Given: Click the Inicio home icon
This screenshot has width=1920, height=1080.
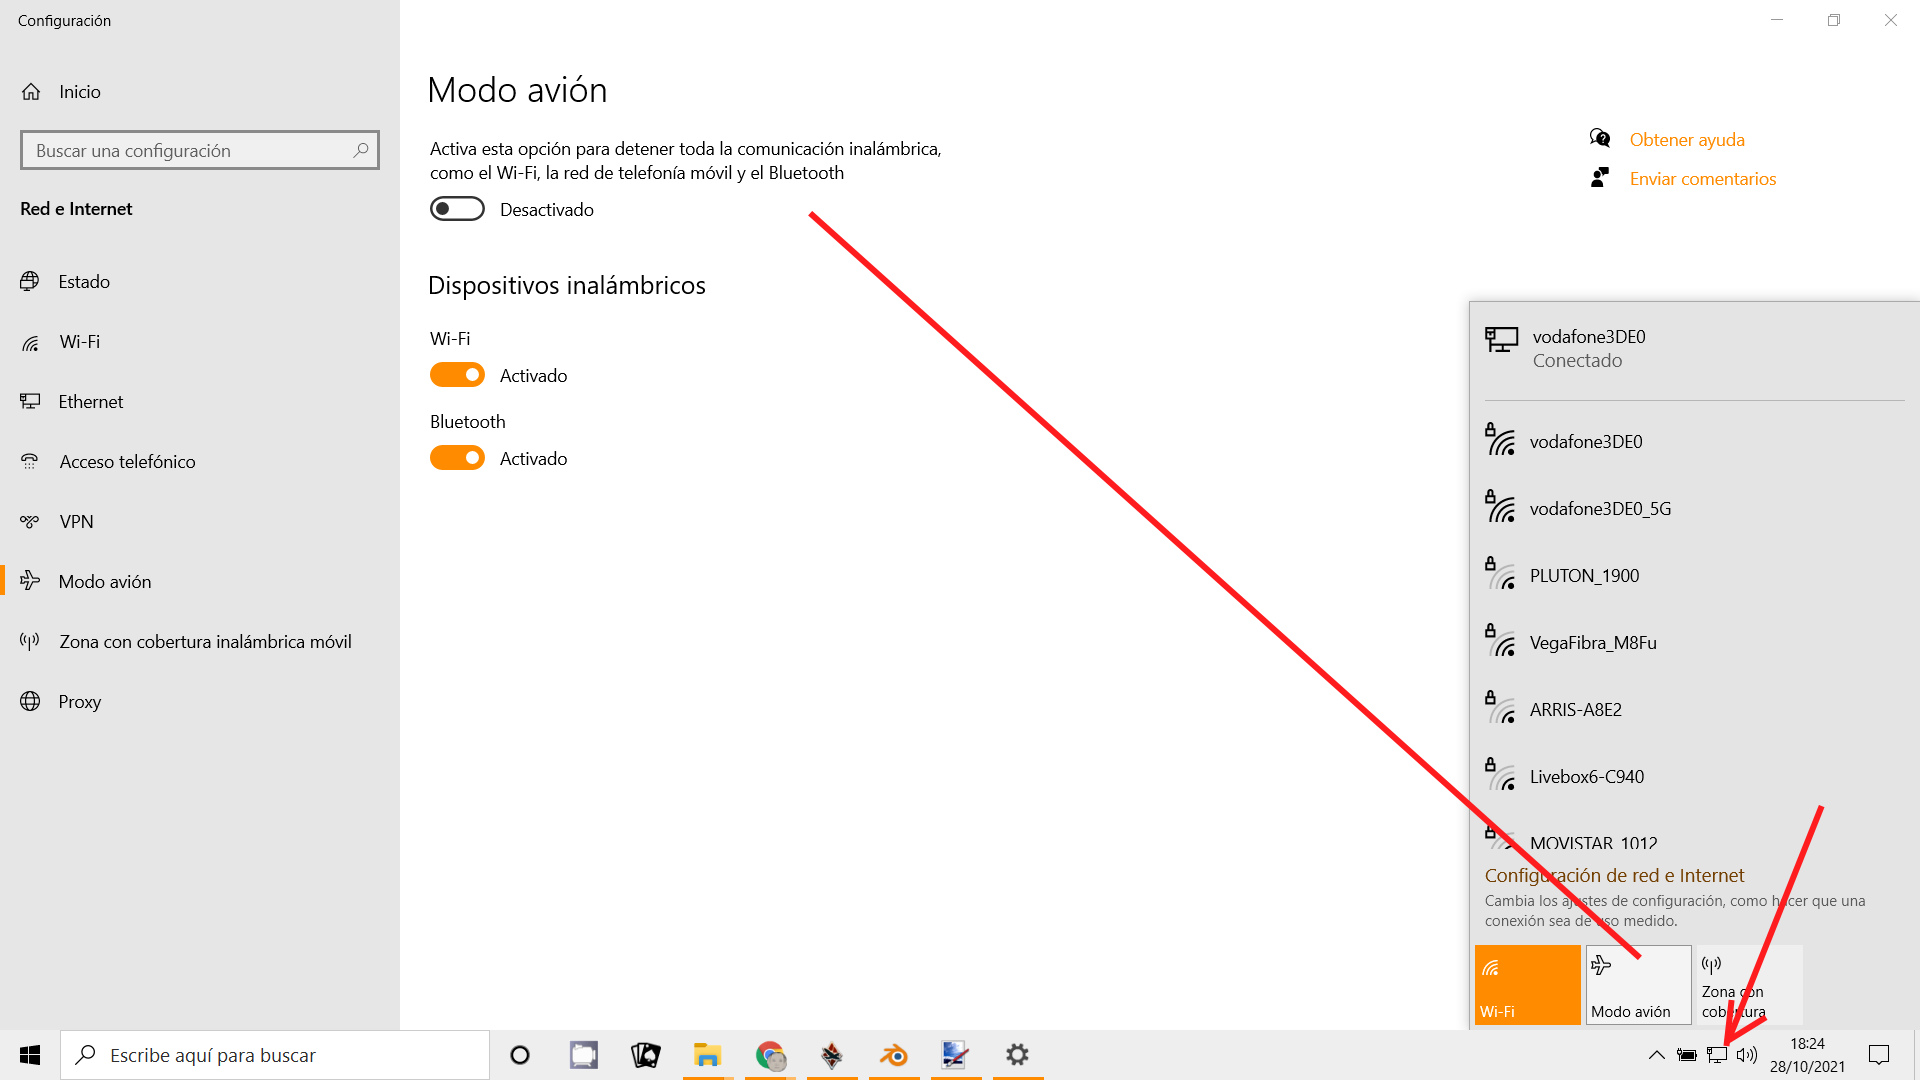Looking at the screenshot, I should click(x=31, y=92).
